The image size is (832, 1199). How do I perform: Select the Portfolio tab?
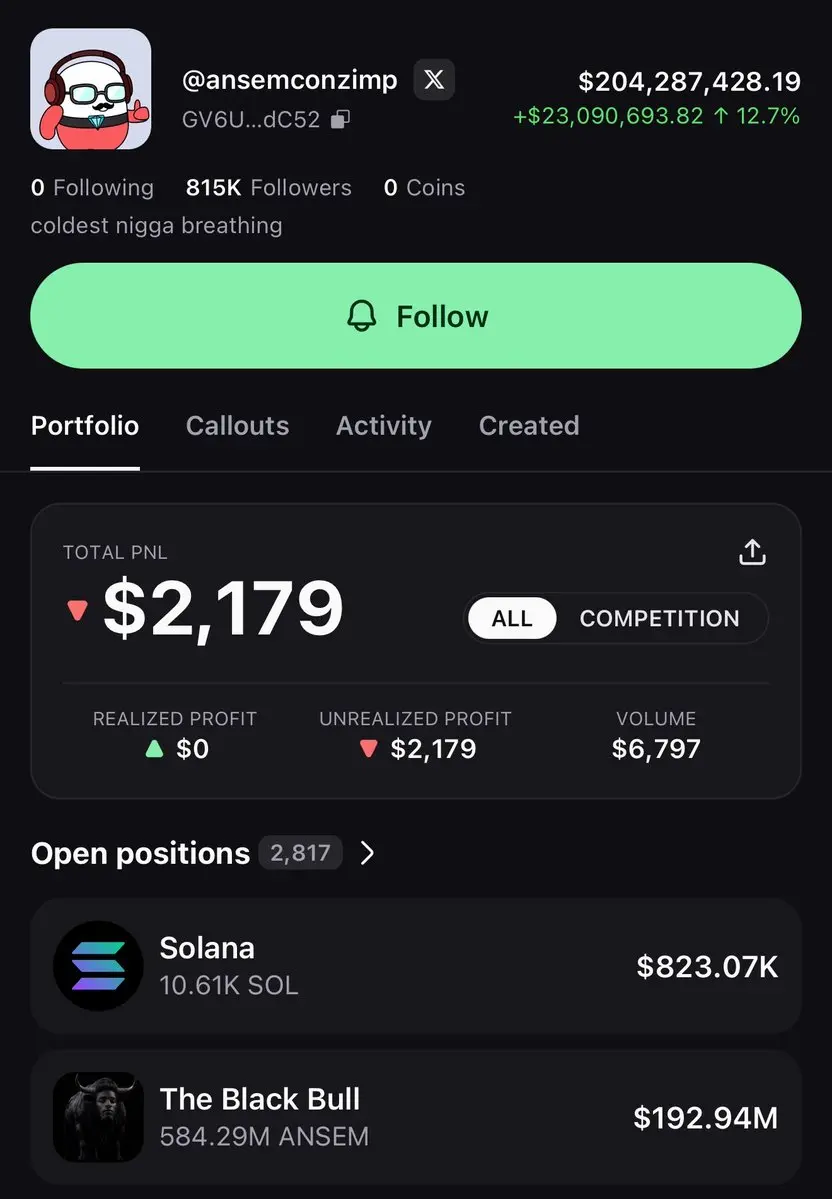(85, 425)
